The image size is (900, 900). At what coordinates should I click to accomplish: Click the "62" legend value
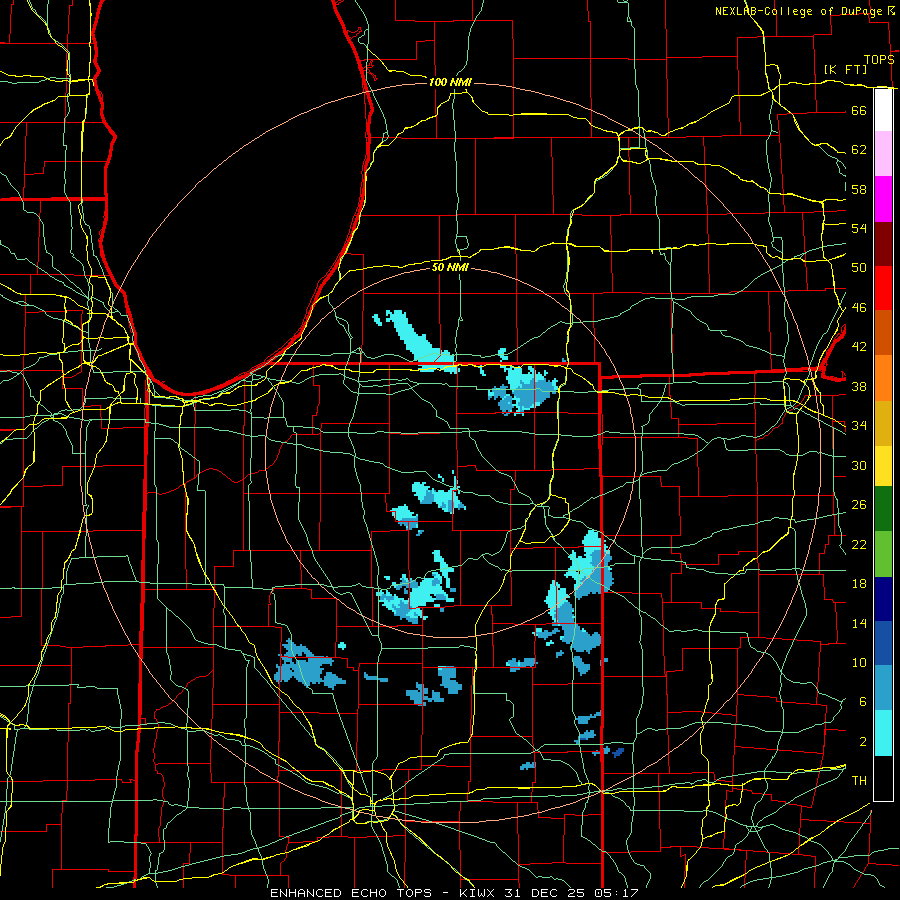click(859, 150)
